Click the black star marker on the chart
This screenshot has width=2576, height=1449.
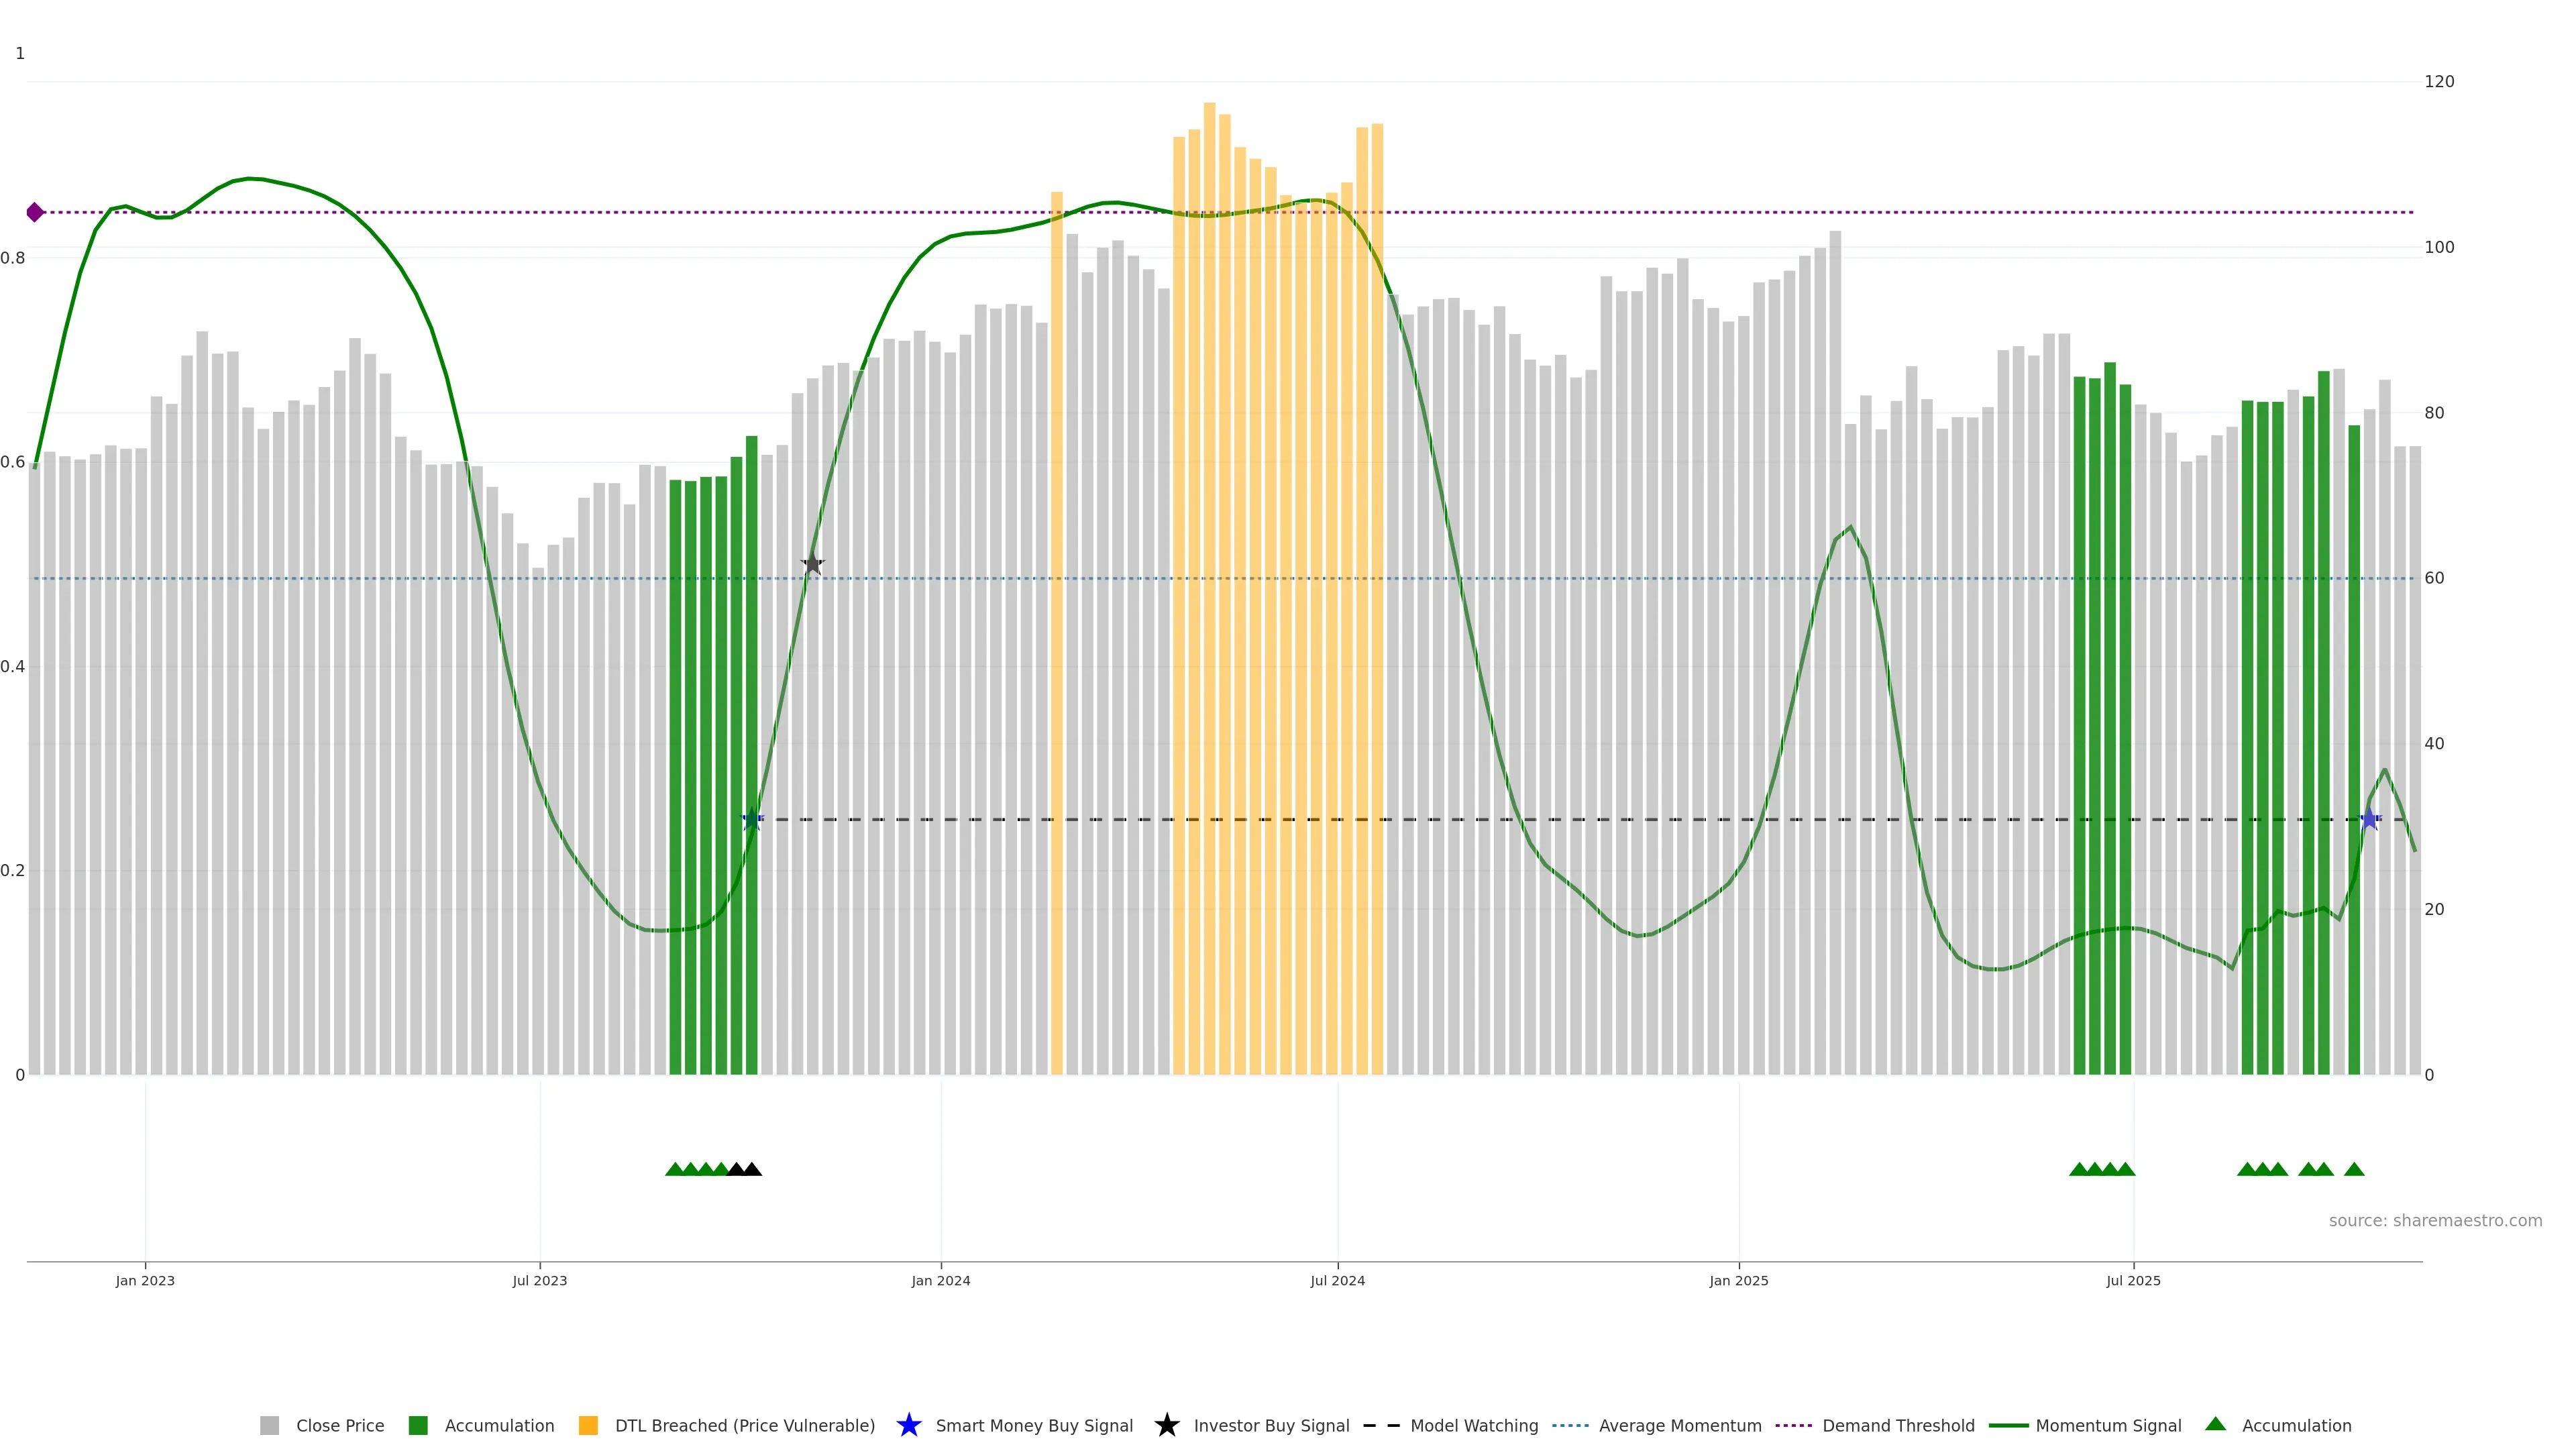pos(812,564)
